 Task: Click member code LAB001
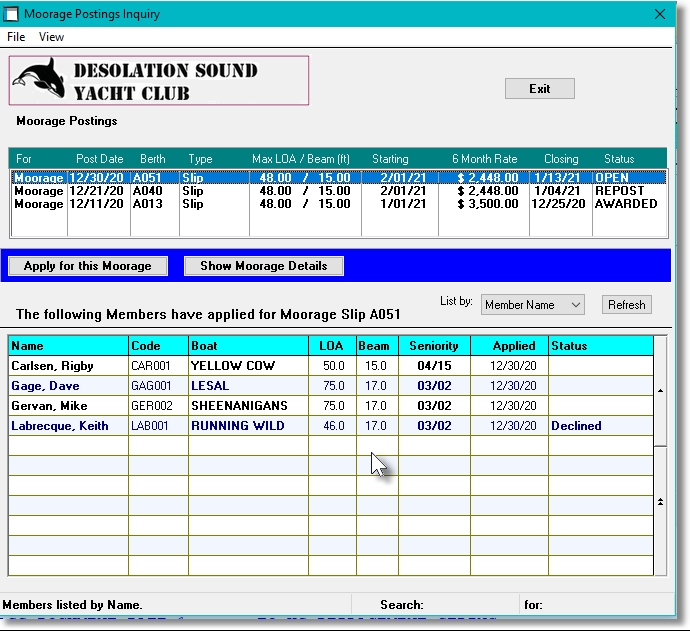tap(150, 426)
